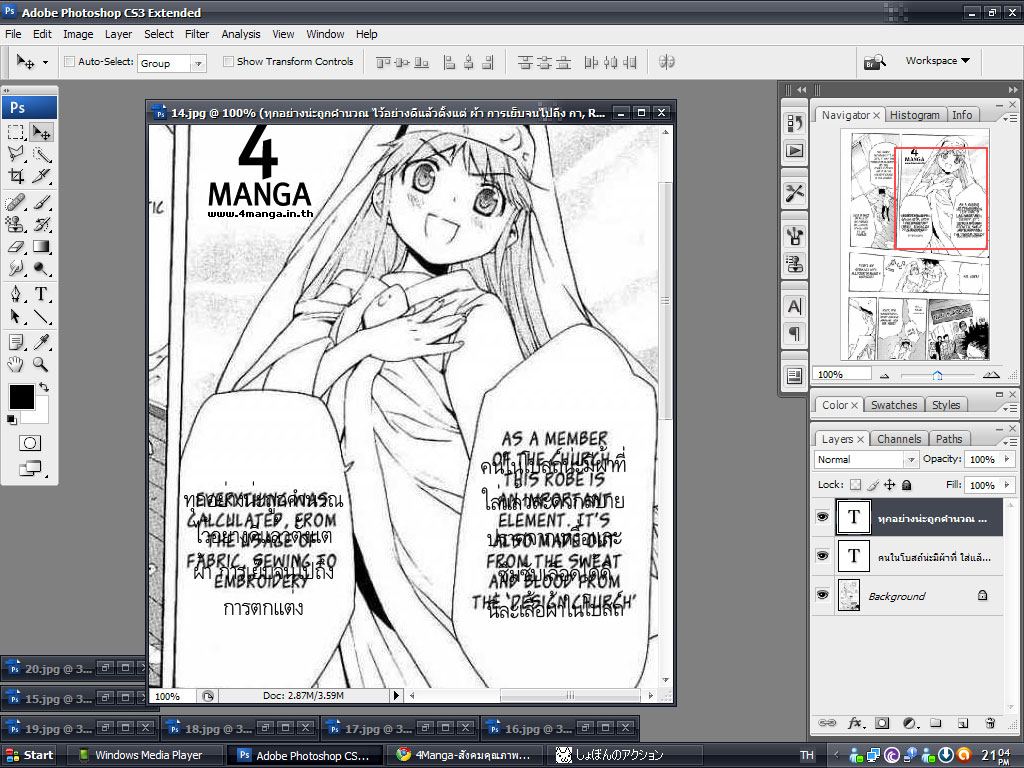Delete layer with trash icon
Viewport: 1024px width, 768px height.
click(x=990, y=723)
